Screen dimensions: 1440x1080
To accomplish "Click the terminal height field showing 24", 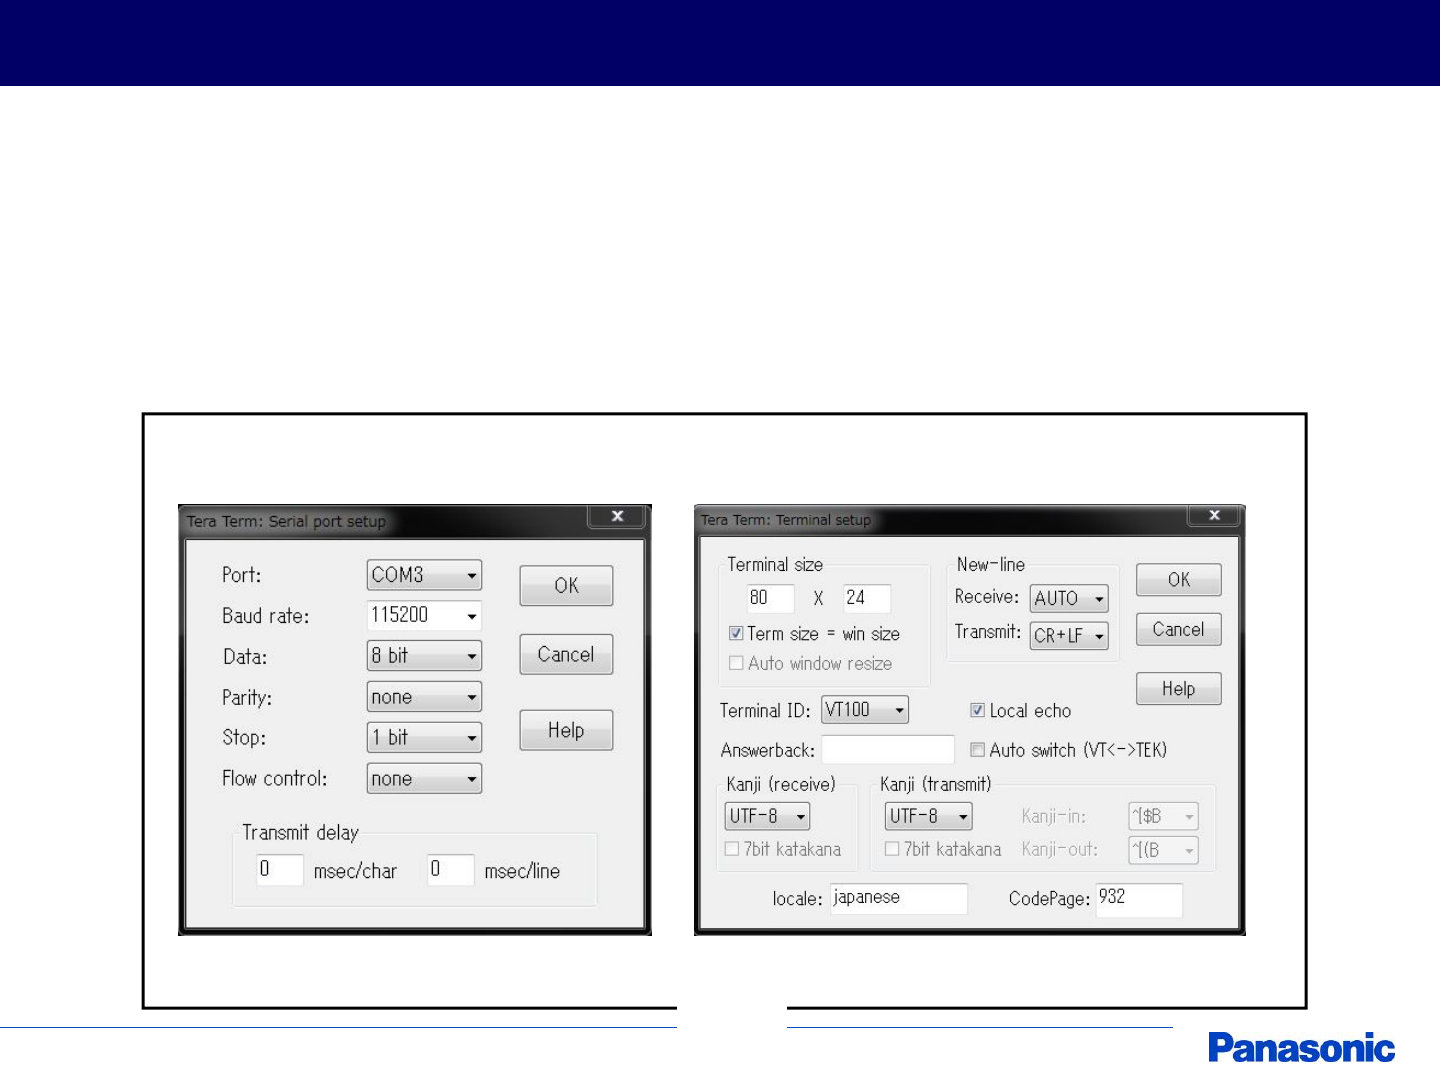I will (x=866, y=598).
